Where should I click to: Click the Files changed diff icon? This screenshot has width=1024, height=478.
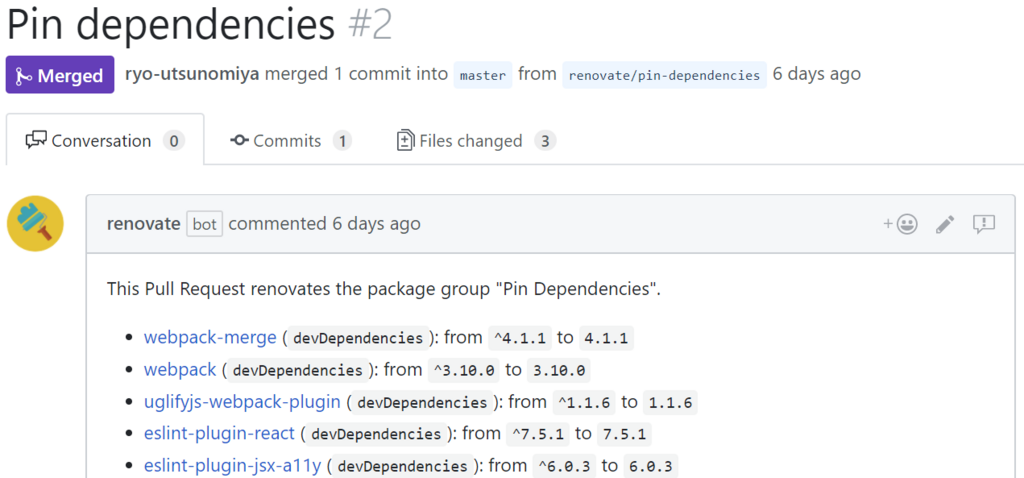[x=406, y=140]
